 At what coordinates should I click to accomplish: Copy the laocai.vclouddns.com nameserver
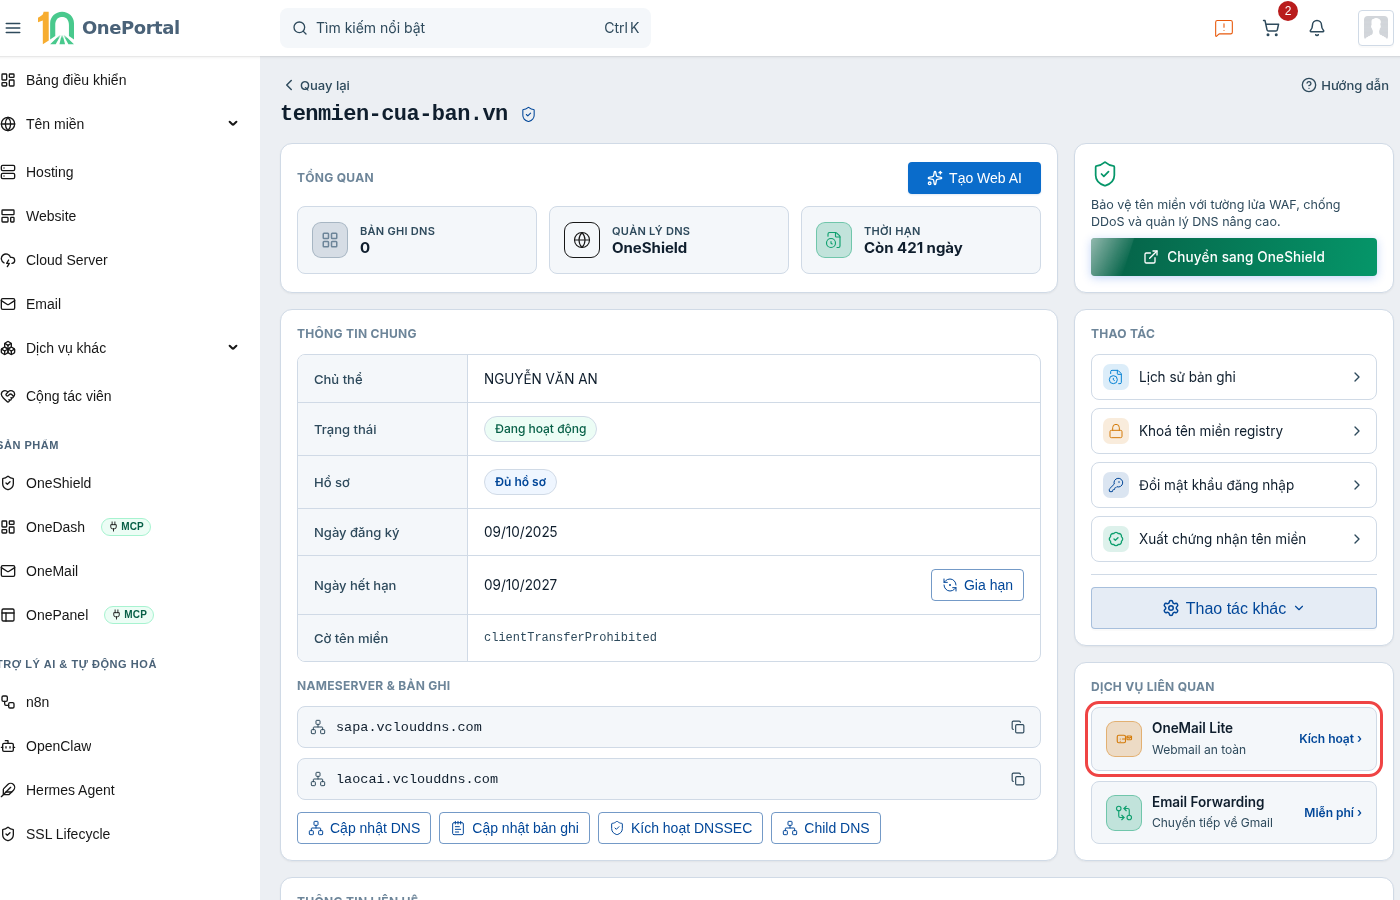(x=1018, y=779)
